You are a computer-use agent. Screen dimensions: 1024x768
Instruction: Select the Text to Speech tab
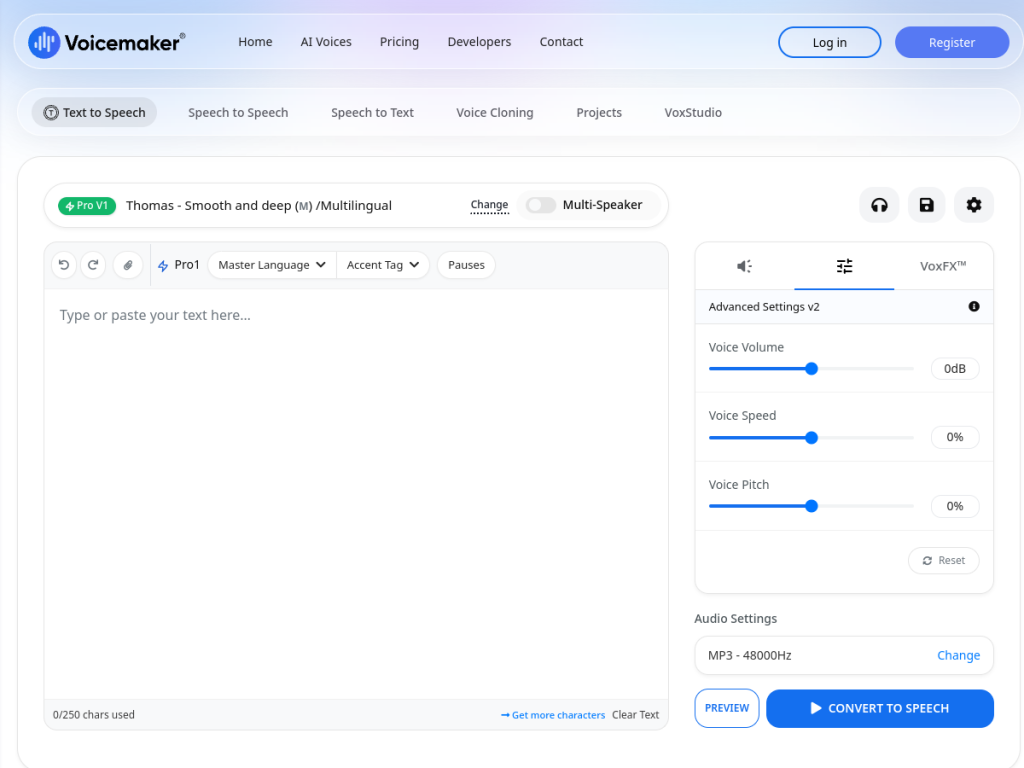pos(94,112)
